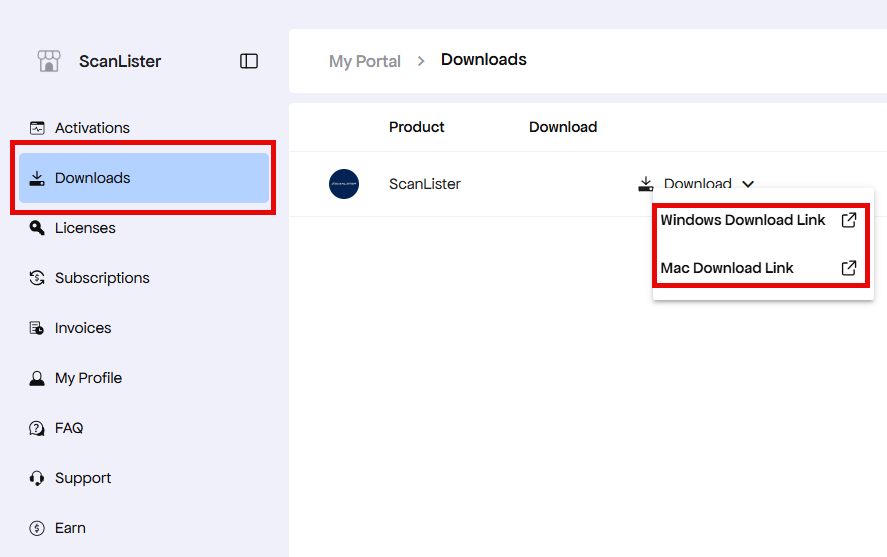Image resolution: width=887 pixels, height=557 pixels.
Task: Collapse the sidebar using the panel toggle icon
Action: [249, 61]
